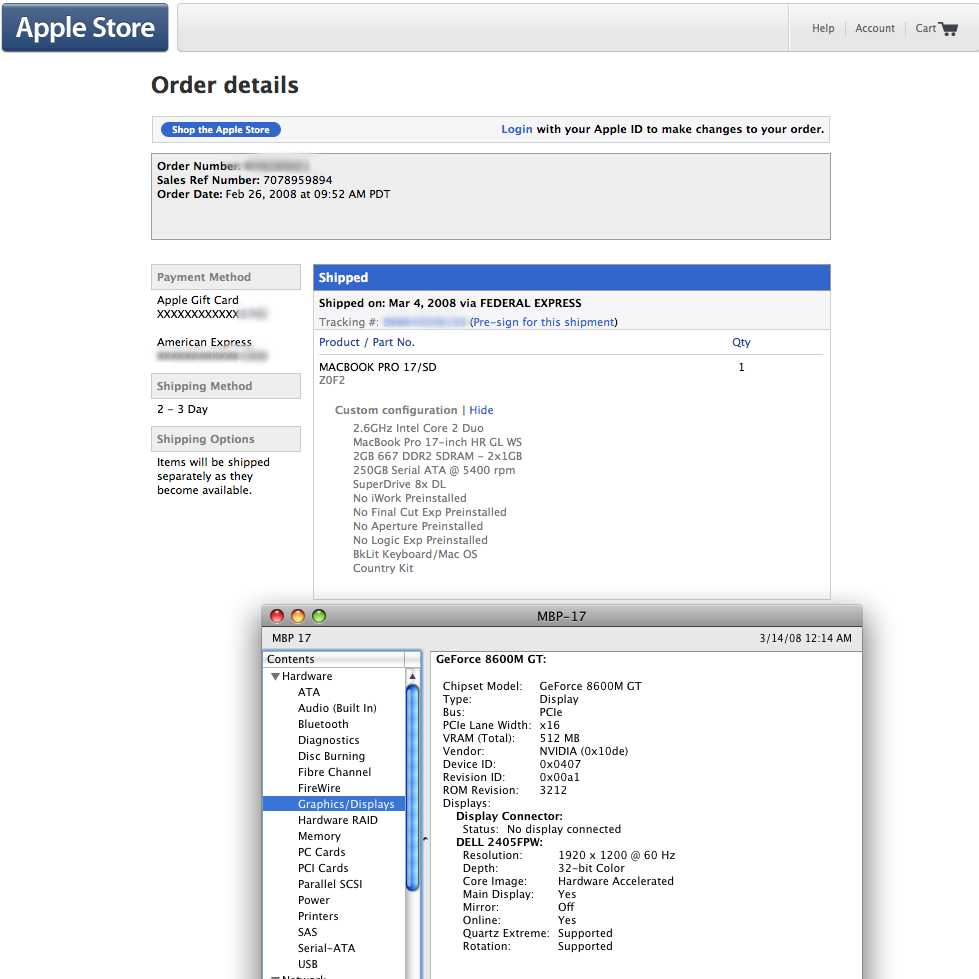Select Memory in the Hardware list
The image size is (979, 979).
(319, 836)
